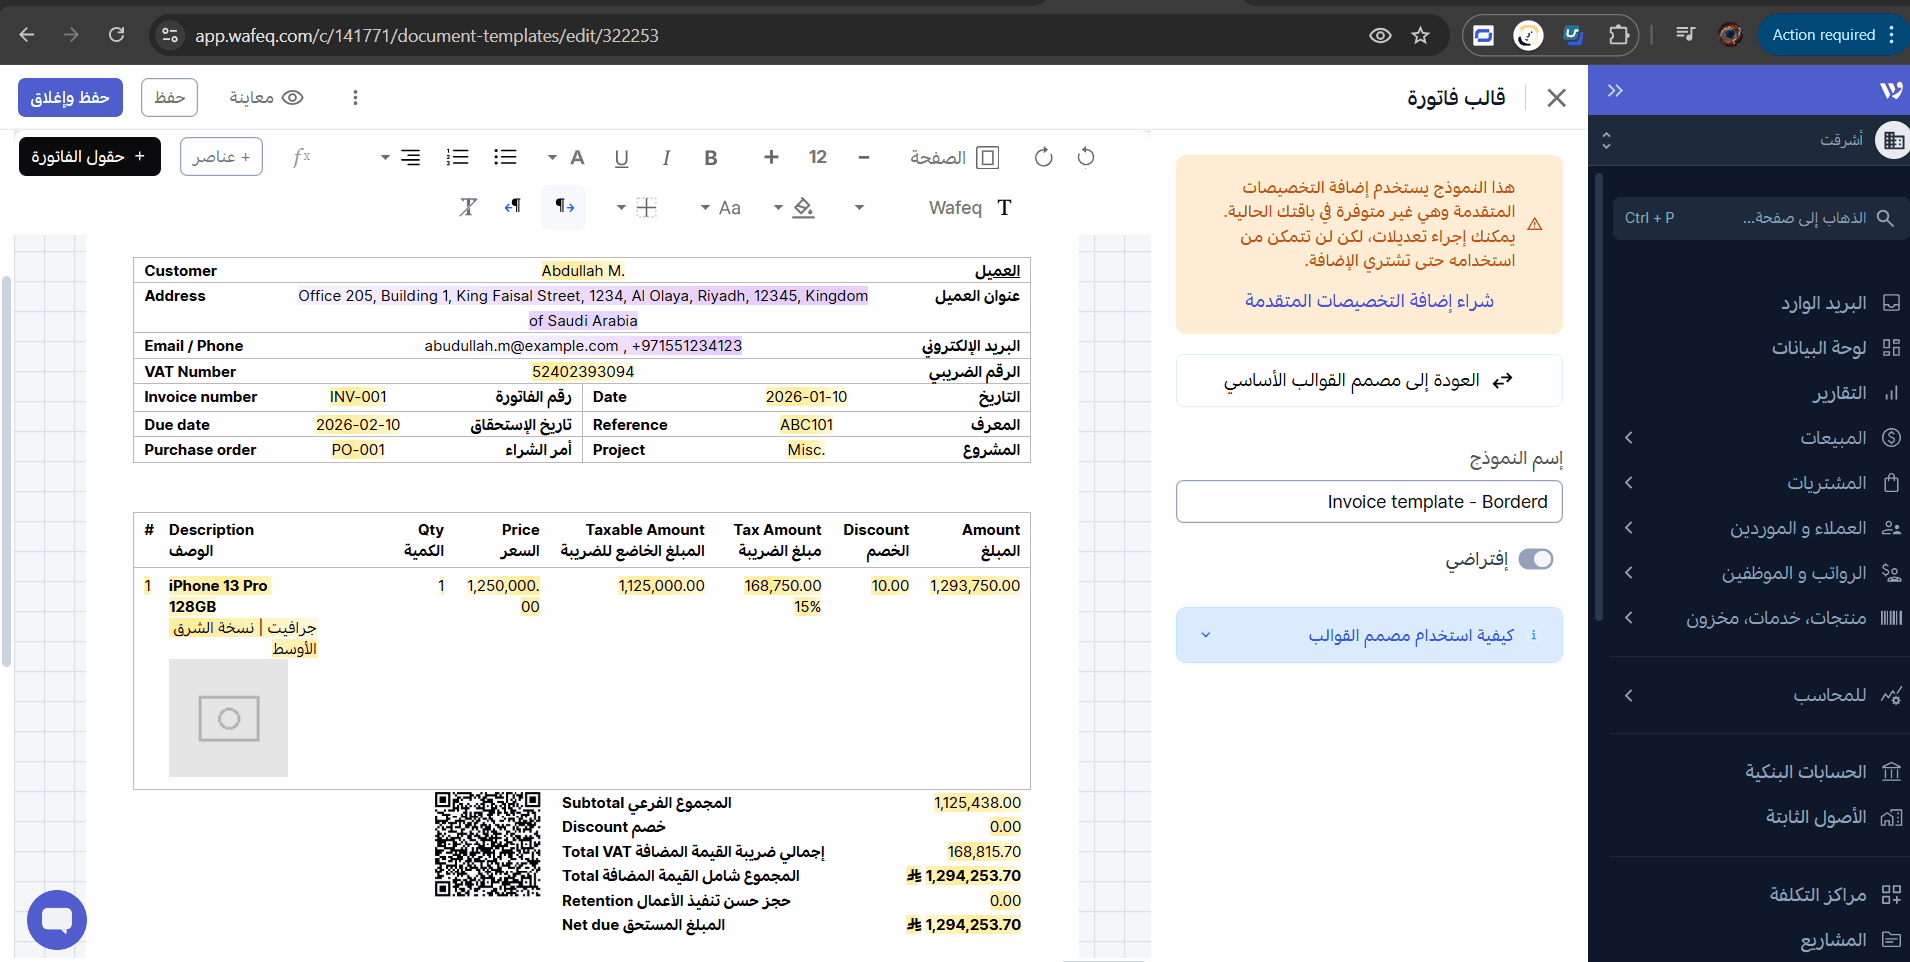Open the purchase advanced customizations add-on link
The image size is (1910, 962).
coord(1369,301)
